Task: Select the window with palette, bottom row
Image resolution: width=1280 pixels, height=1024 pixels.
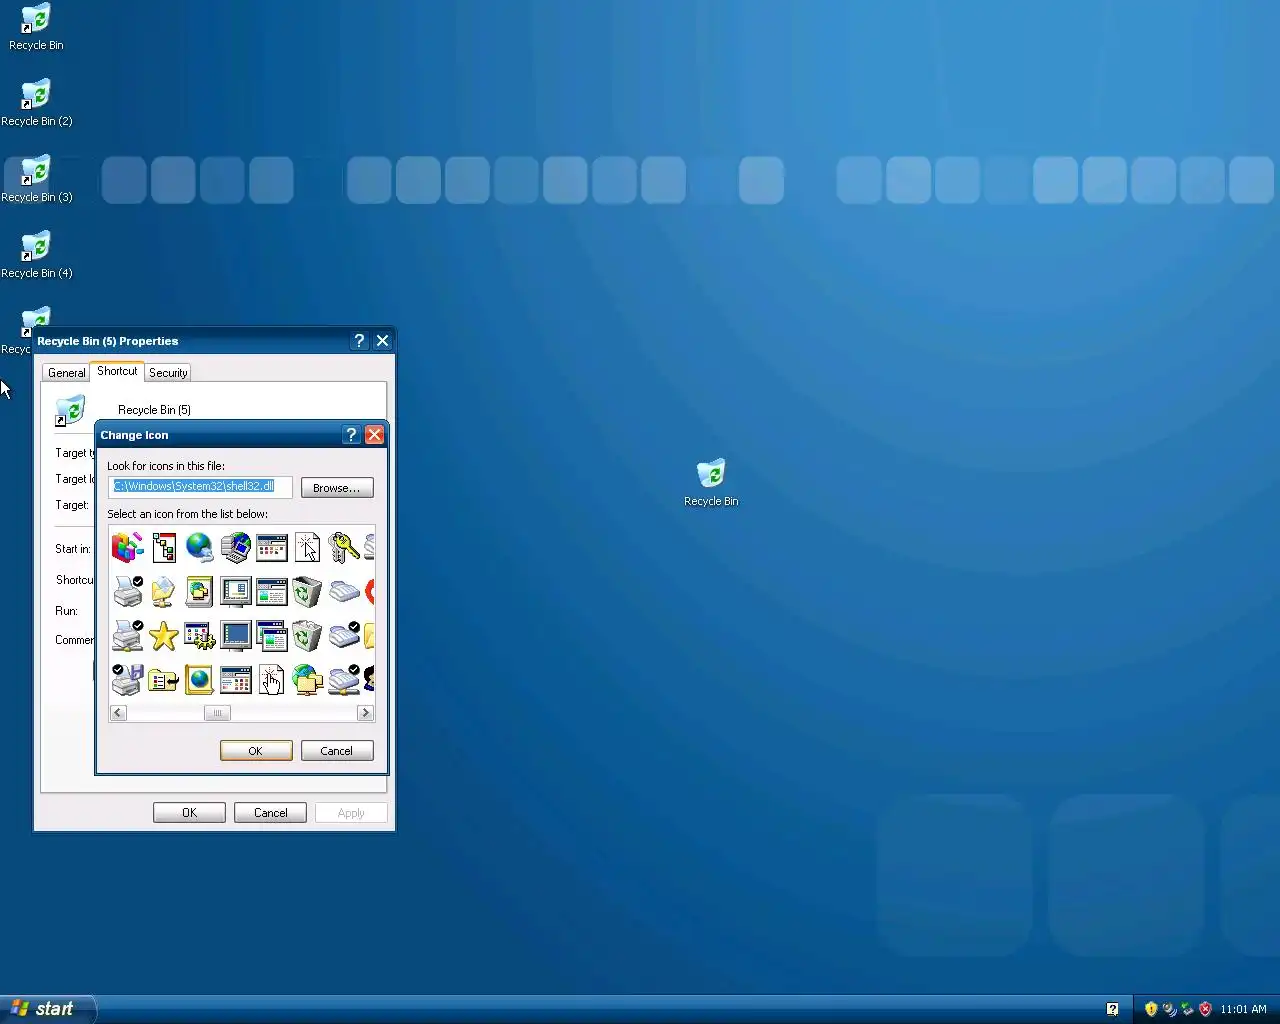Action: point(235,680)
